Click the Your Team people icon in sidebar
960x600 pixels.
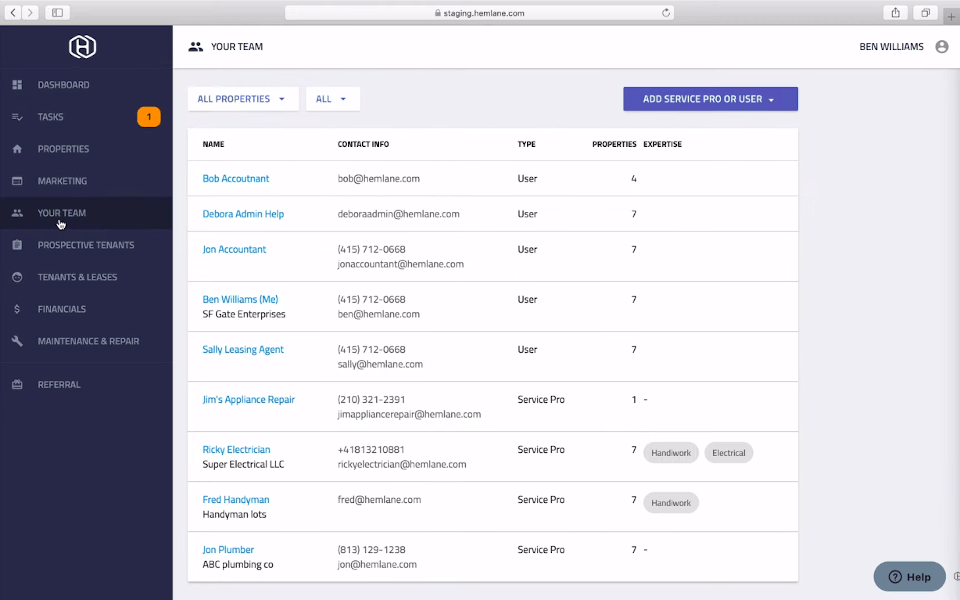(x=17, y=213)
